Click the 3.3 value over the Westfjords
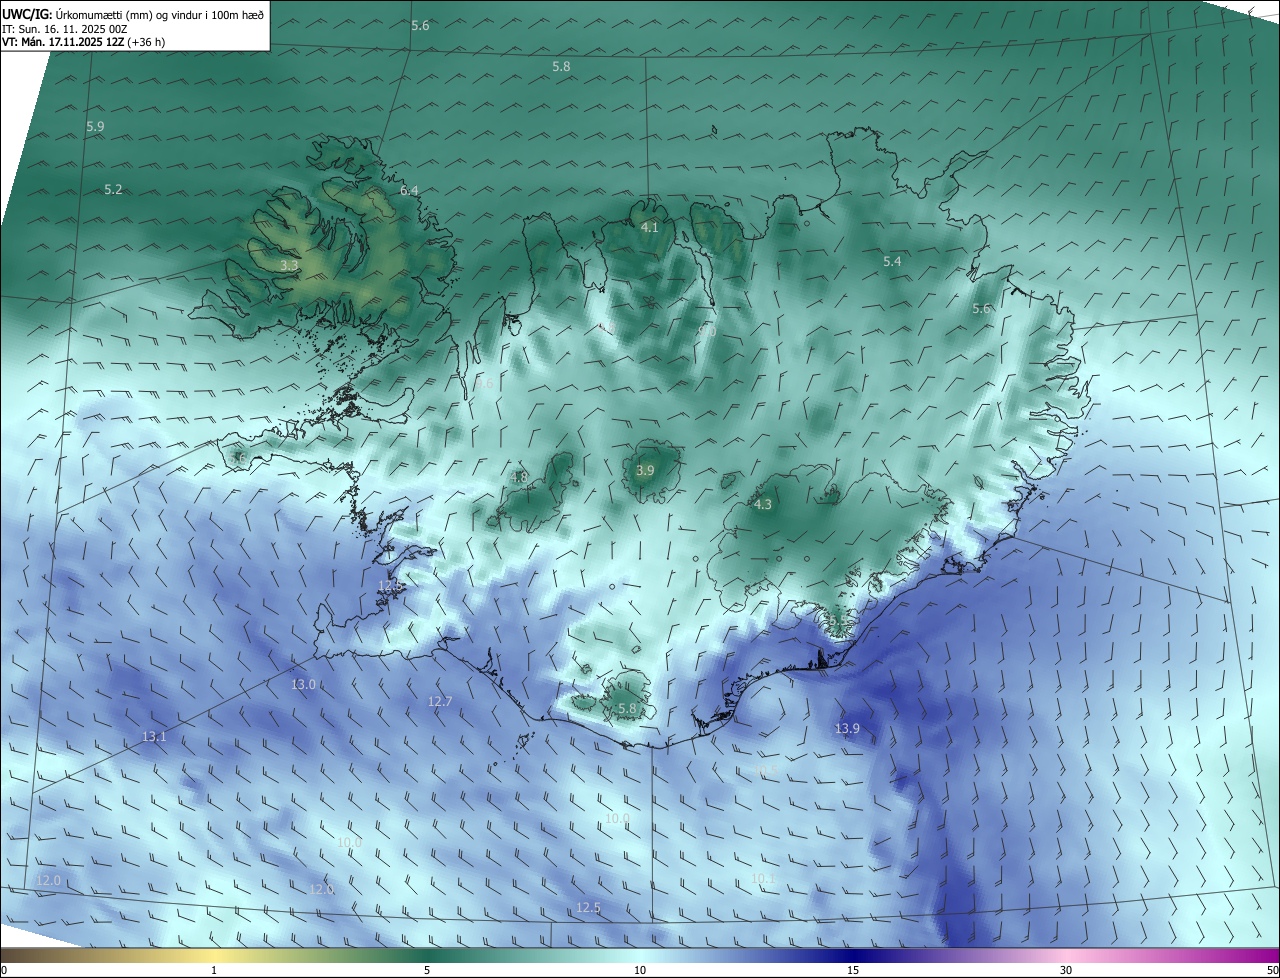The image size is (1280, 978). tap(289, 266)
